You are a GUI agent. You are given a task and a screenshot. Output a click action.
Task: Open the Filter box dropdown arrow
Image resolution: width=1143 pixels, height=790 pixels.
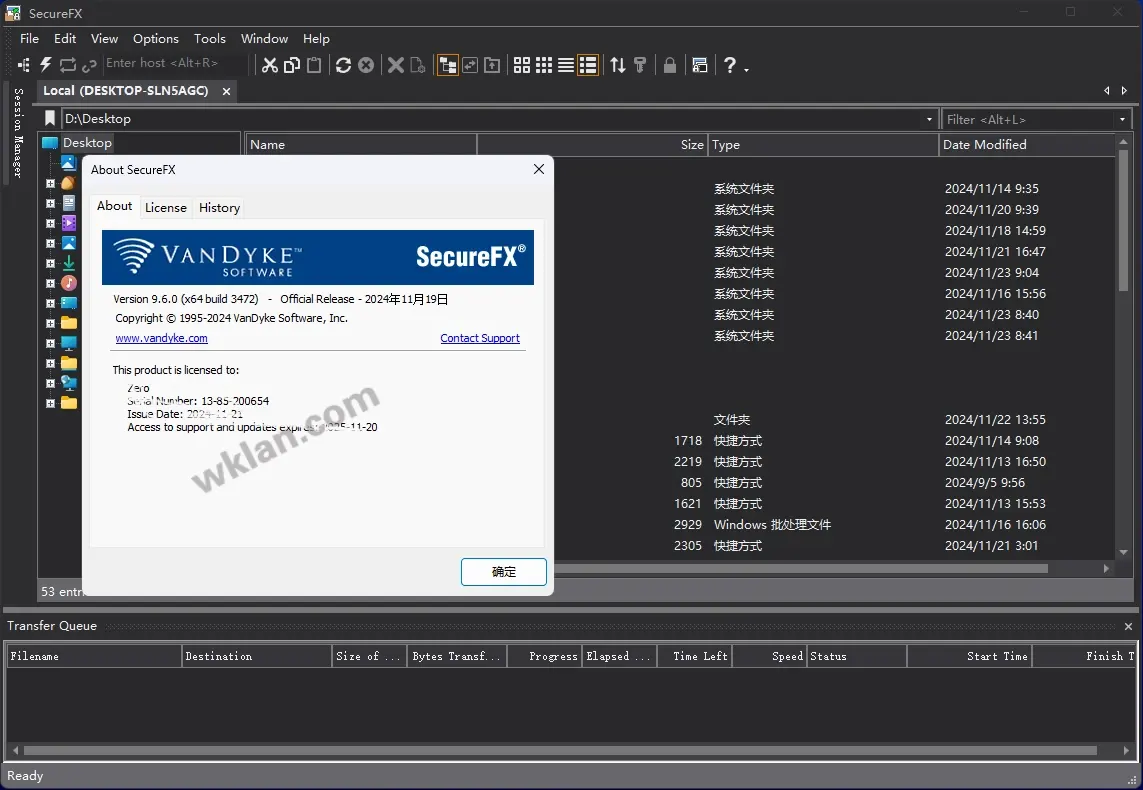[x=1122, y=119]
